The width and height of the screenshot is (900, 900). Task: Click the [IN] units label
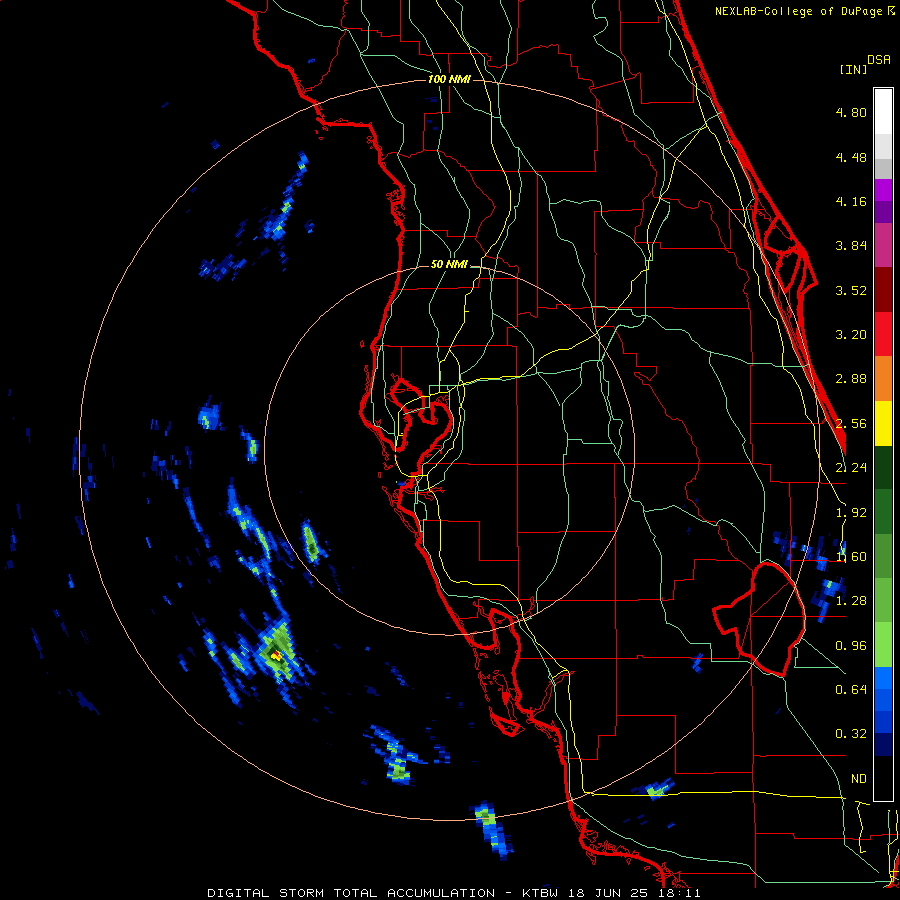point(853,69)
